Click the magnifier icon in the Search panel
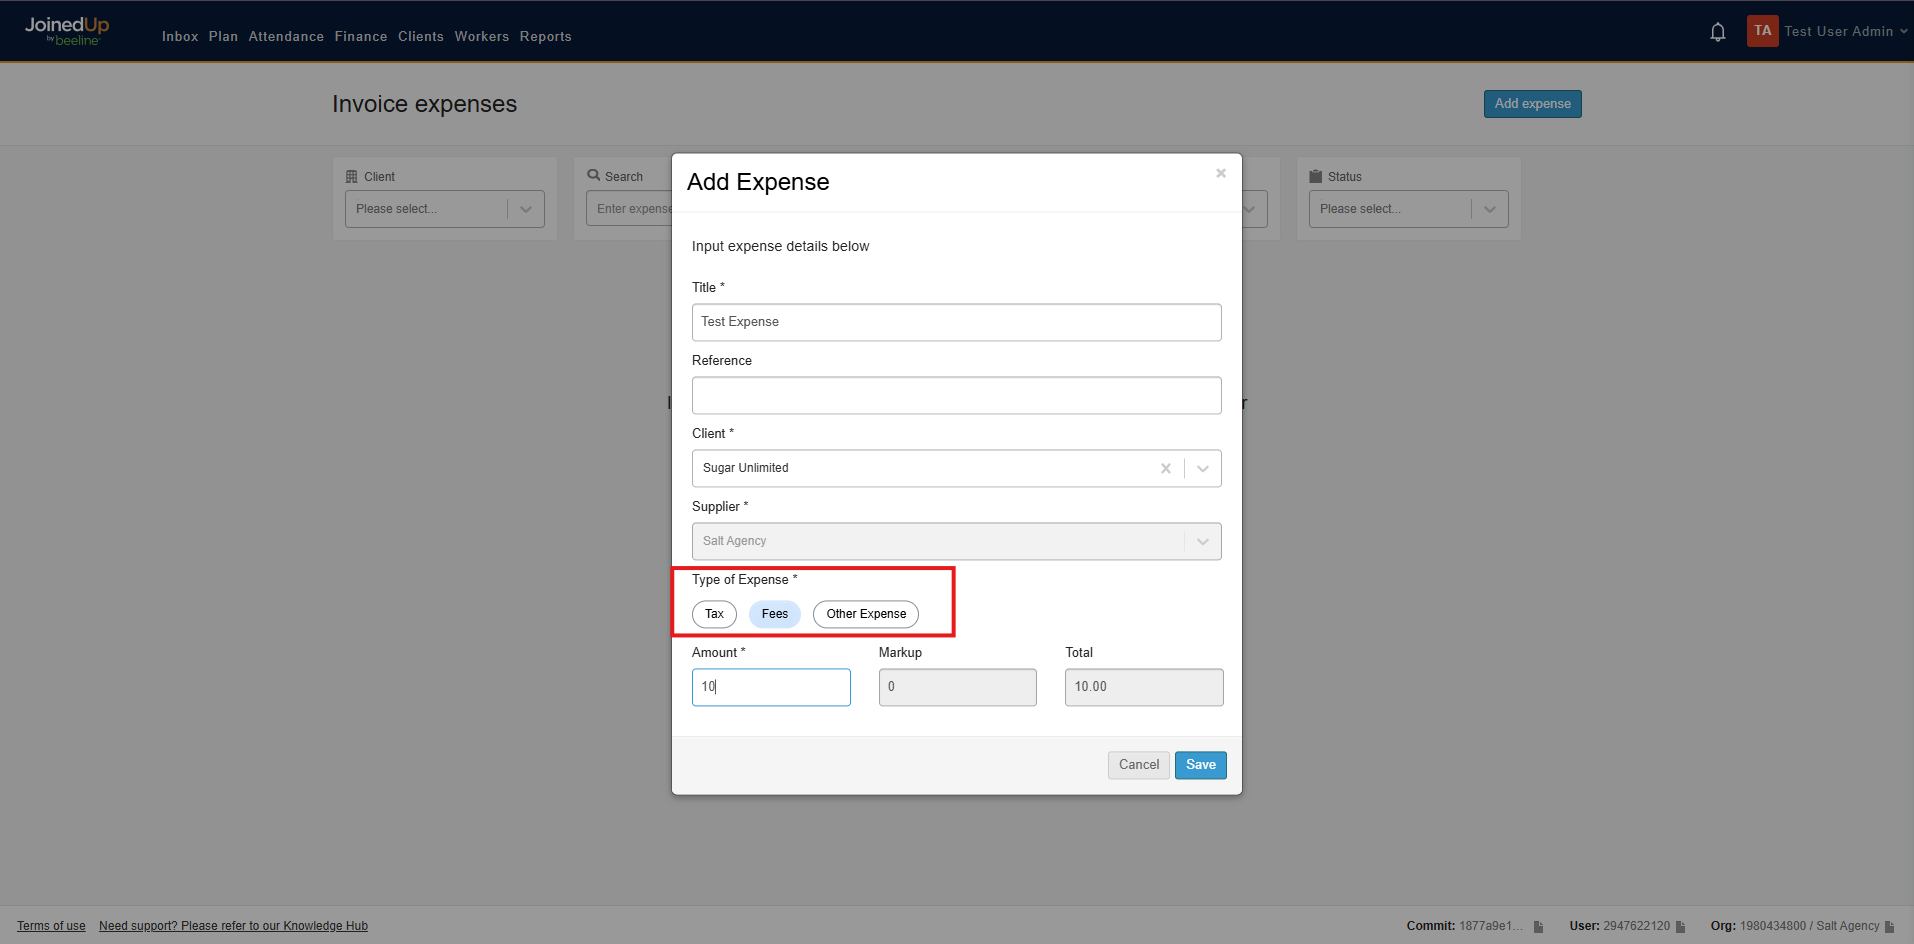Screen dimensions: 1914x944 (595, 175)
